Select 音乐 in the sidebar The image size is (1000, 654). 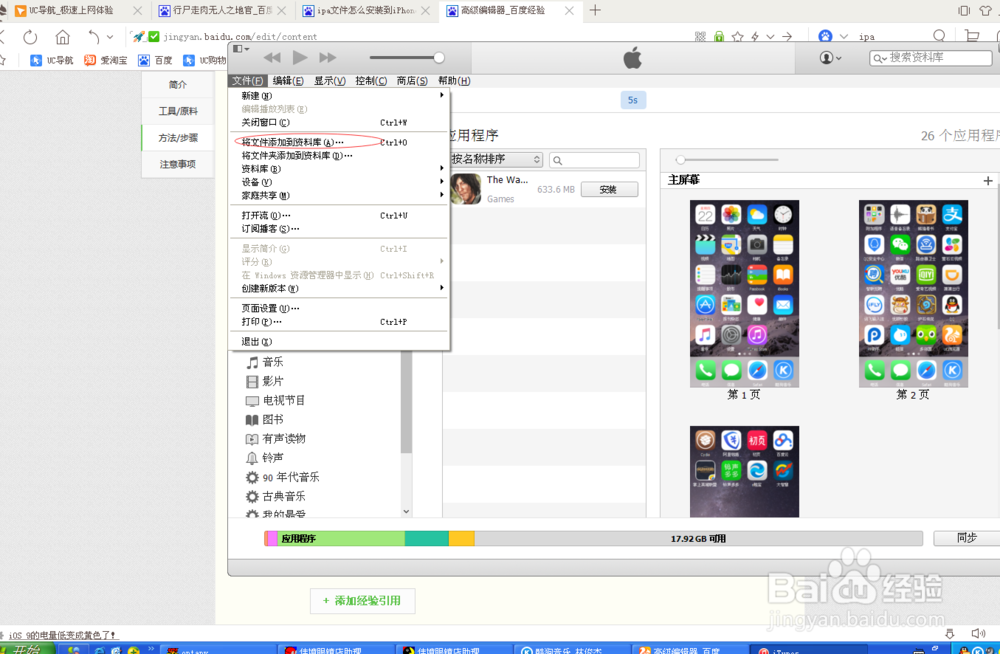265,362
